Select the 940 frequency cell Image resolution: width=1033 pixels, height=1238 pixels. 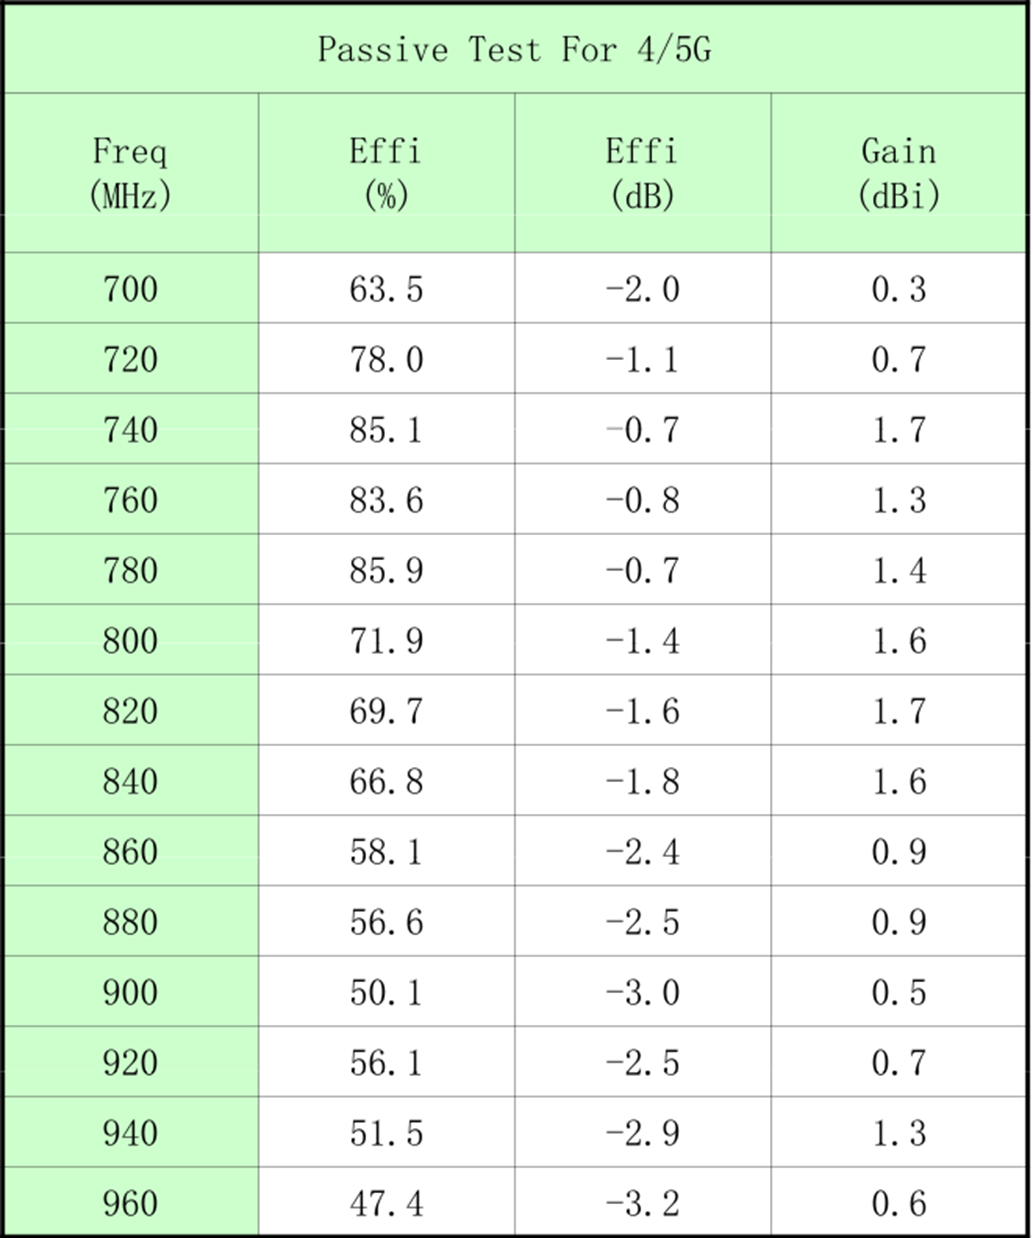(130, 1133)
